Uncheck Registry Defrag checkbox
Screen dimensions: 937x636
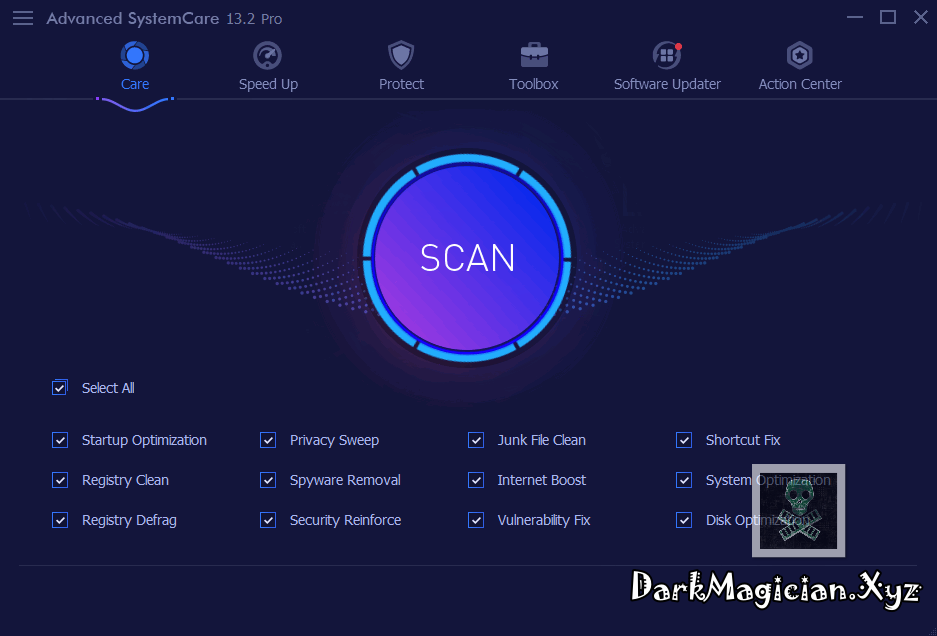[60, 521]
